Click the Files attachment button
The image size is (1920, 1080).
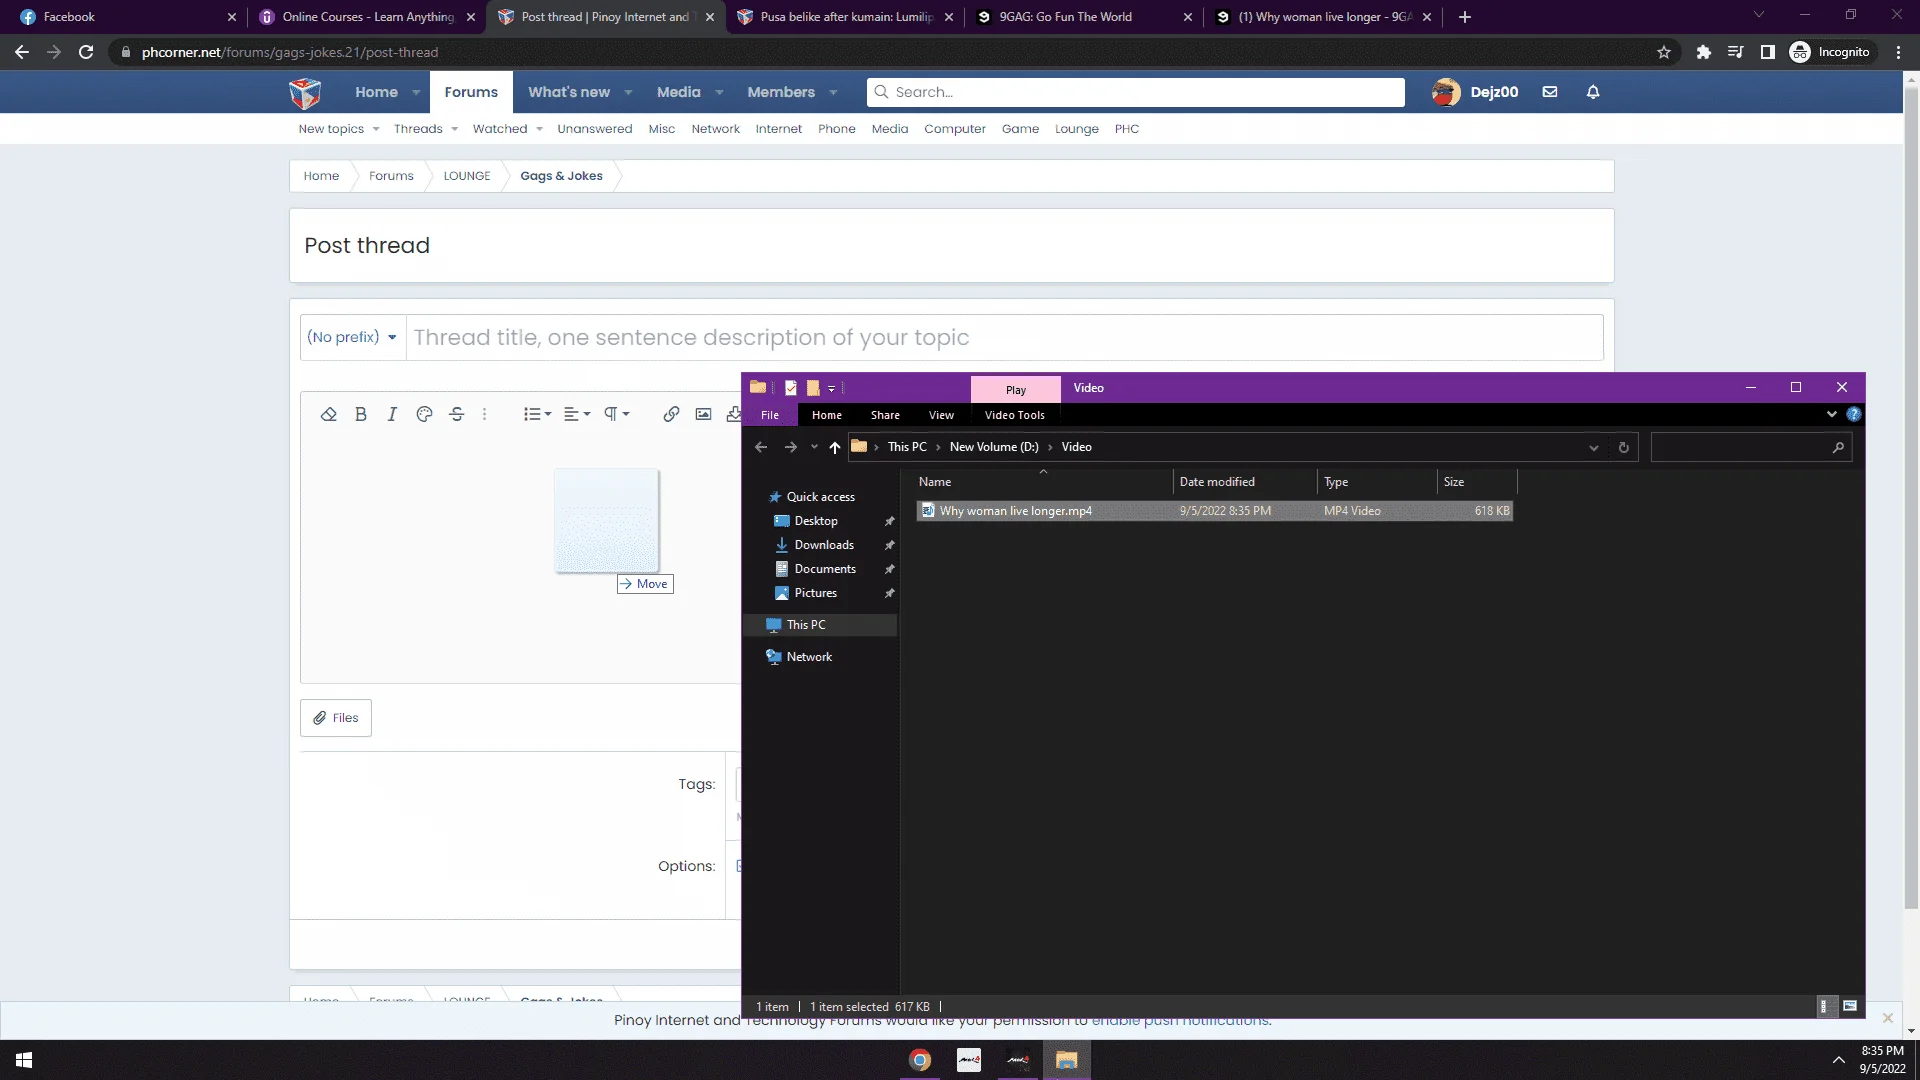[336, 718]
